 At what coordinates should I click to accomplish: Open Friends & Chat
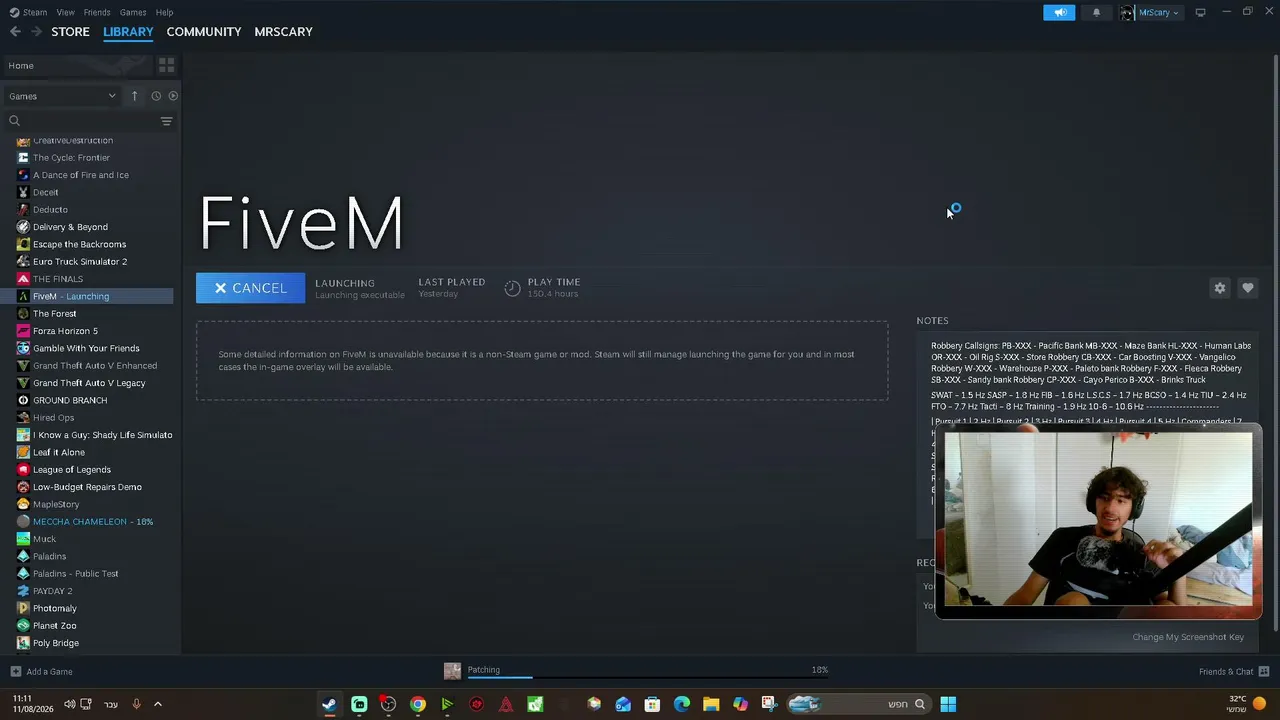(x=1233, y=672)
